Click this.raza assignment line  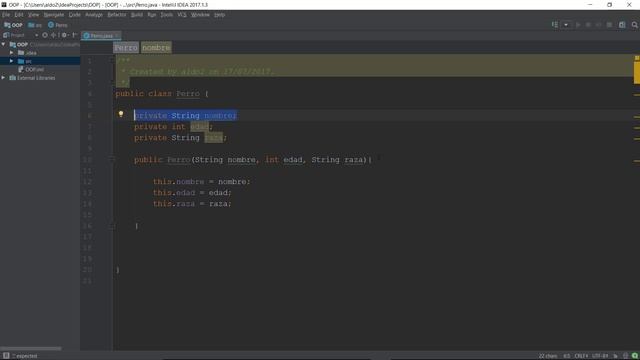pos(192,204)
